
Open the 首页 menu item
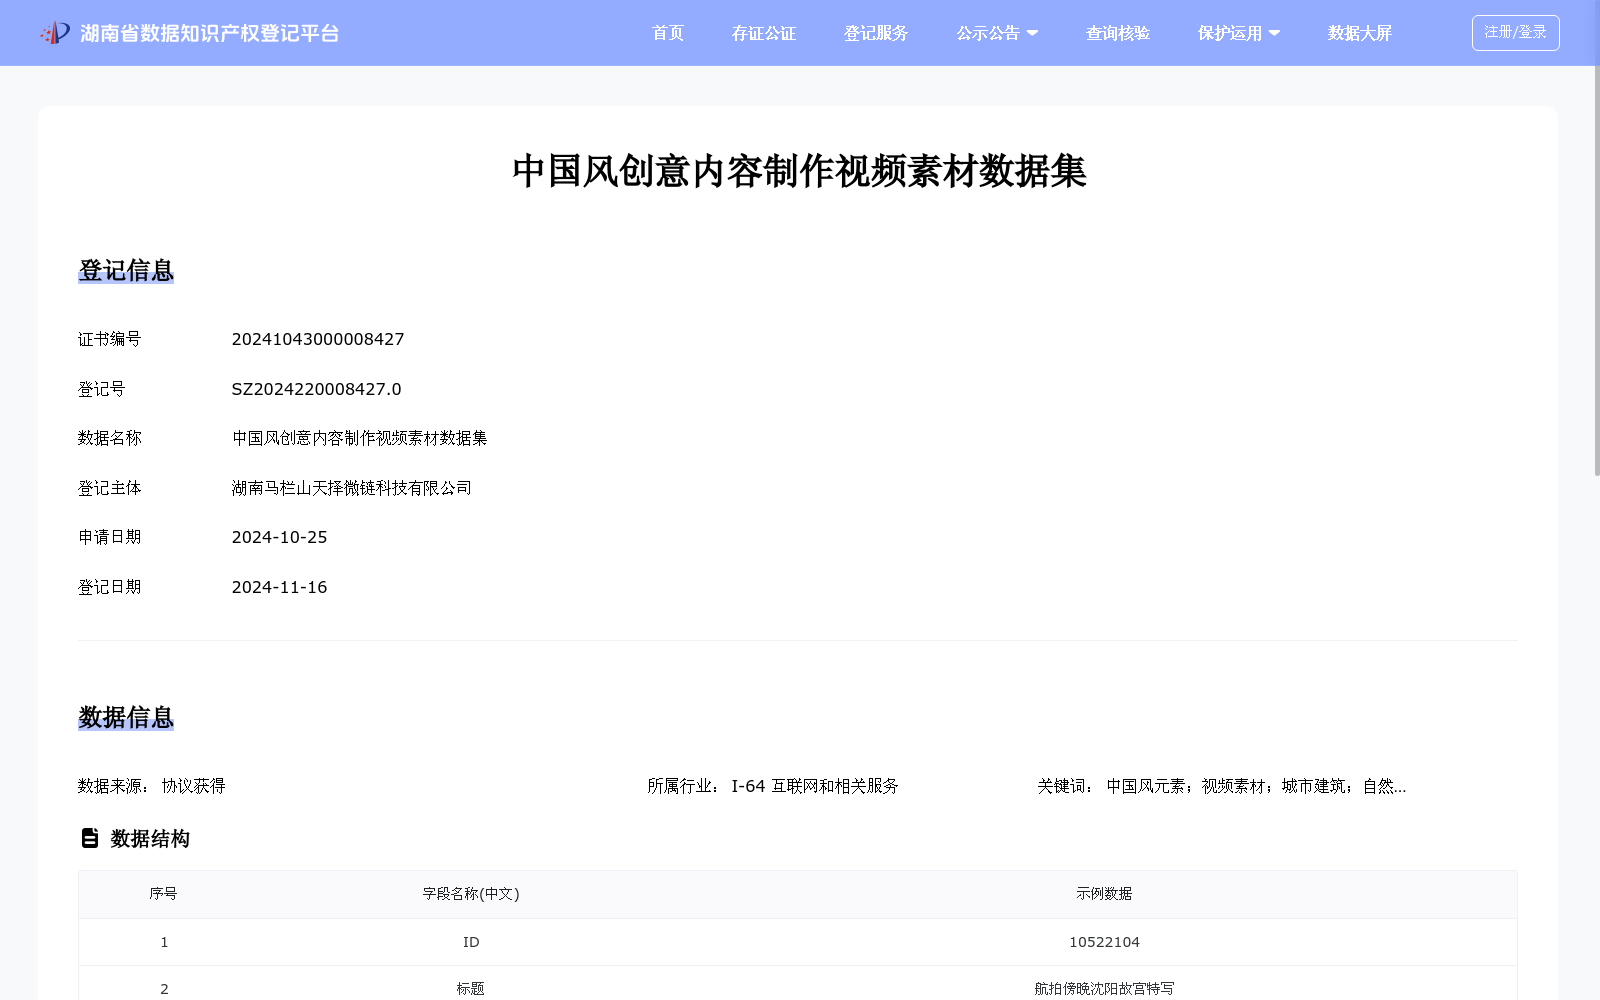click(668, 33)
